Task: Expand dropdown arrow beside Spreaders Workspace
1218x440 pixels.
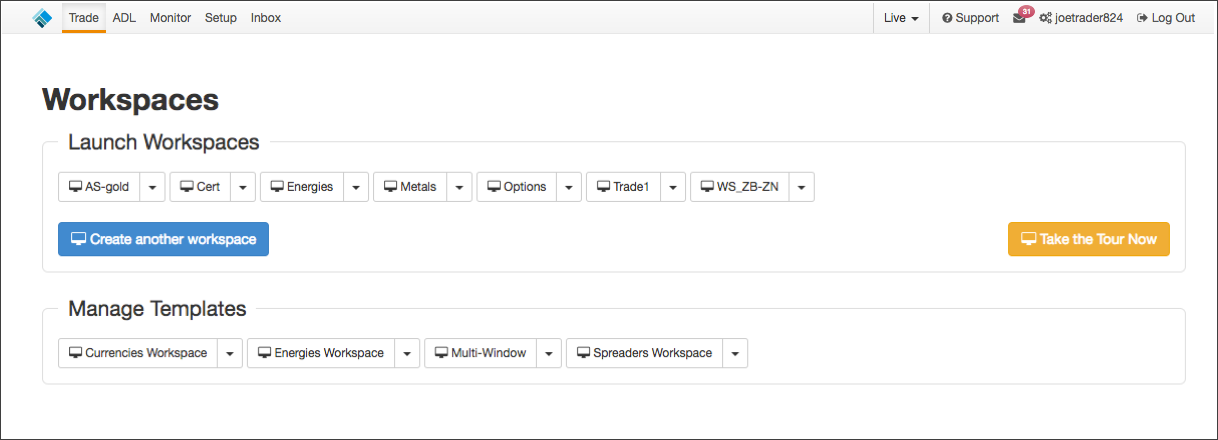Action: (x=734, y=353)
